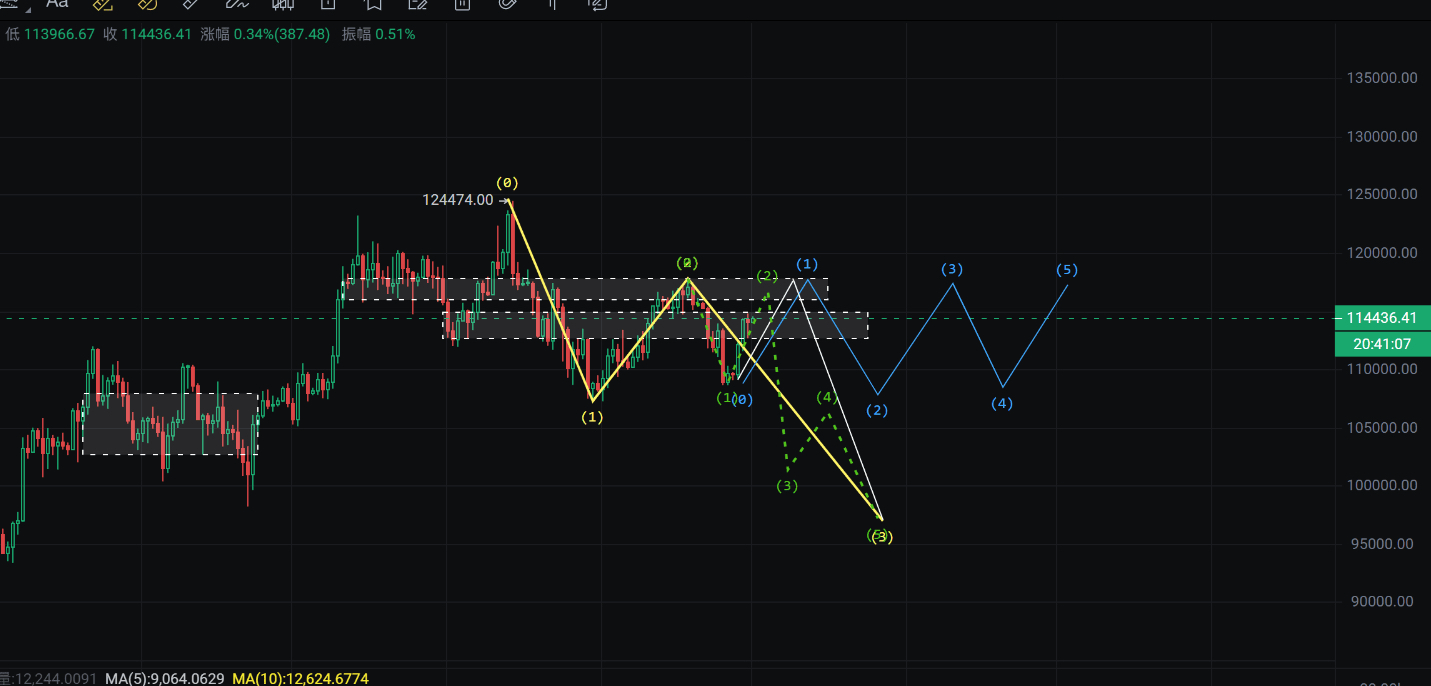Click the MA(5) indicator label
Viewport: 1431px width, 686px height.
tap(166, 679)
